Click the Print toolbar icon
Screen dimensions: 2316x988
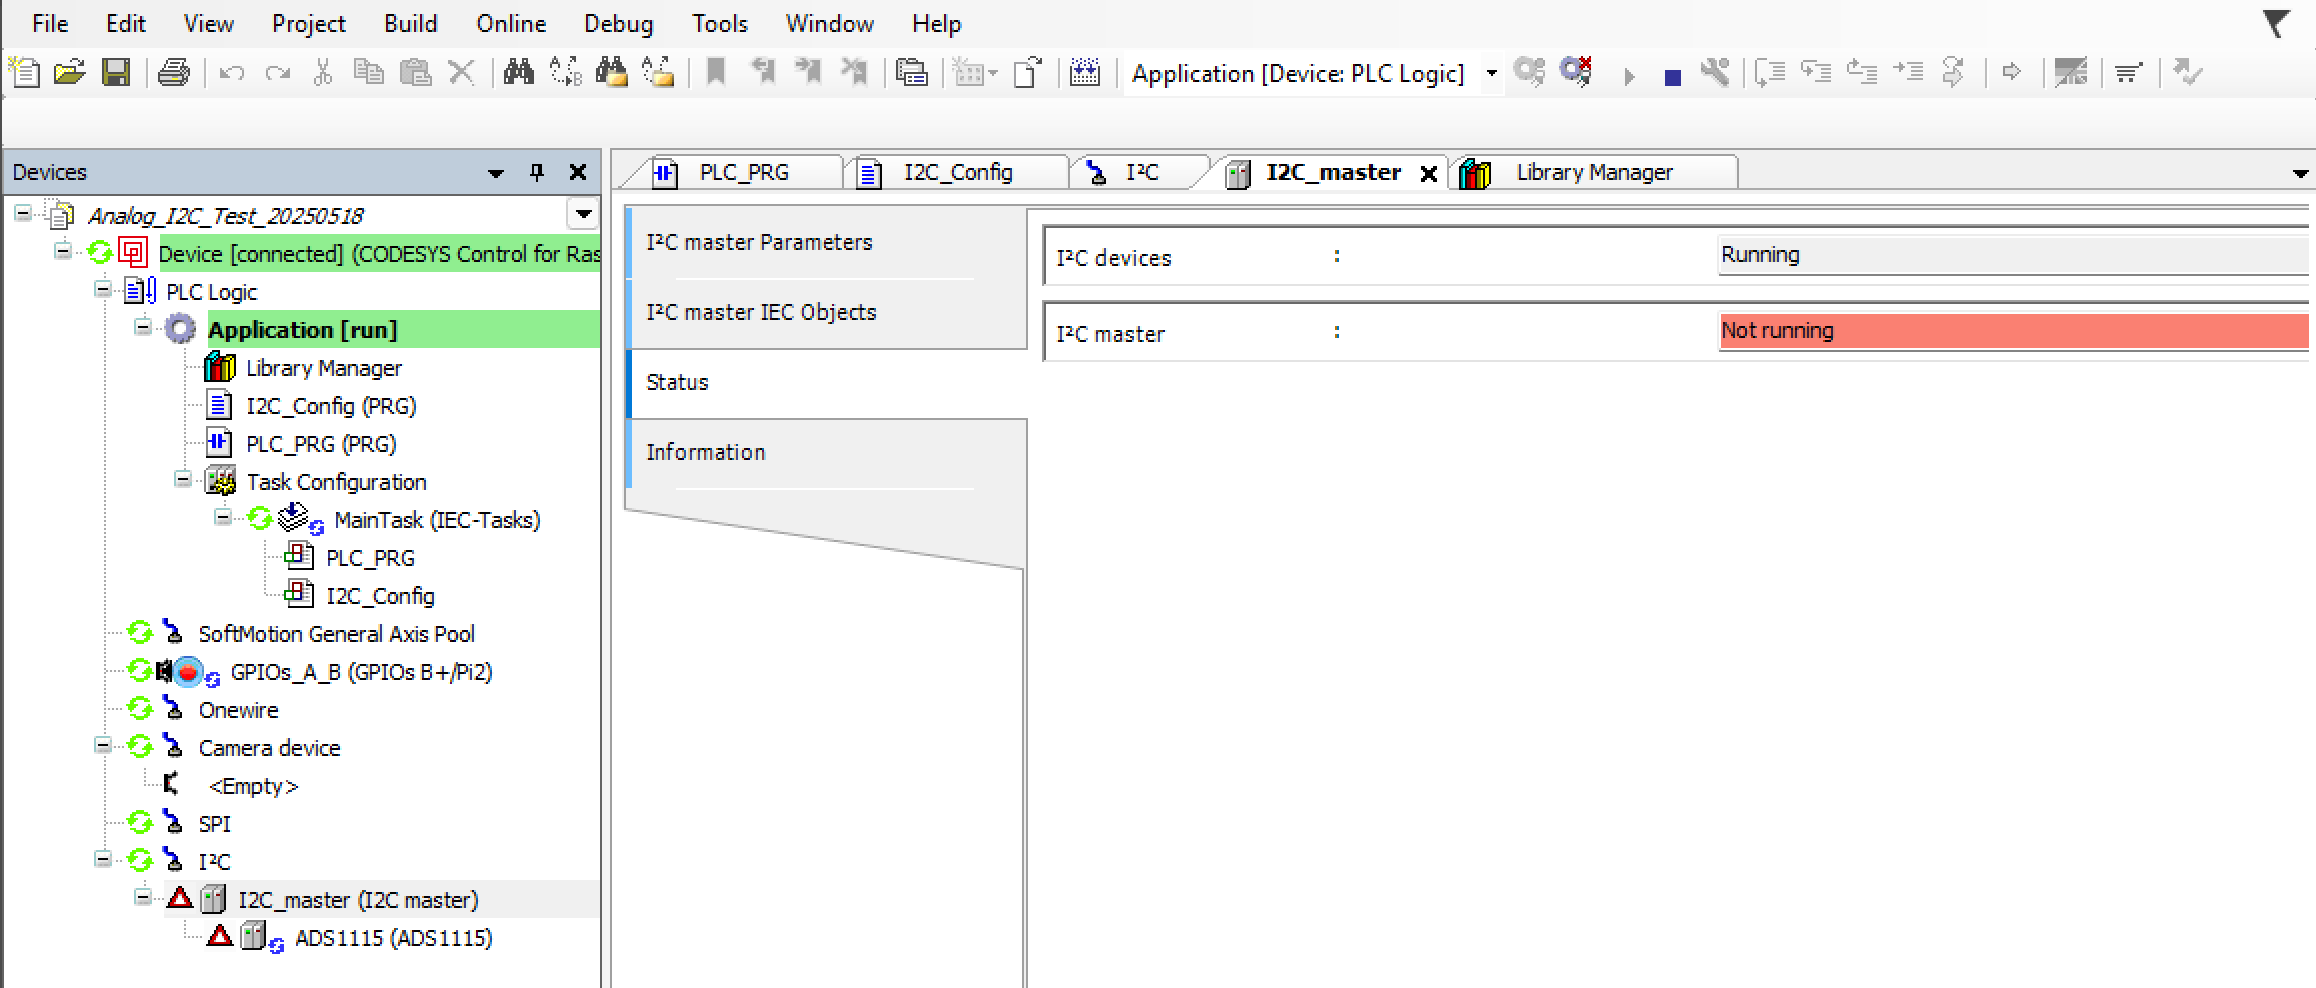pos(173,73)
